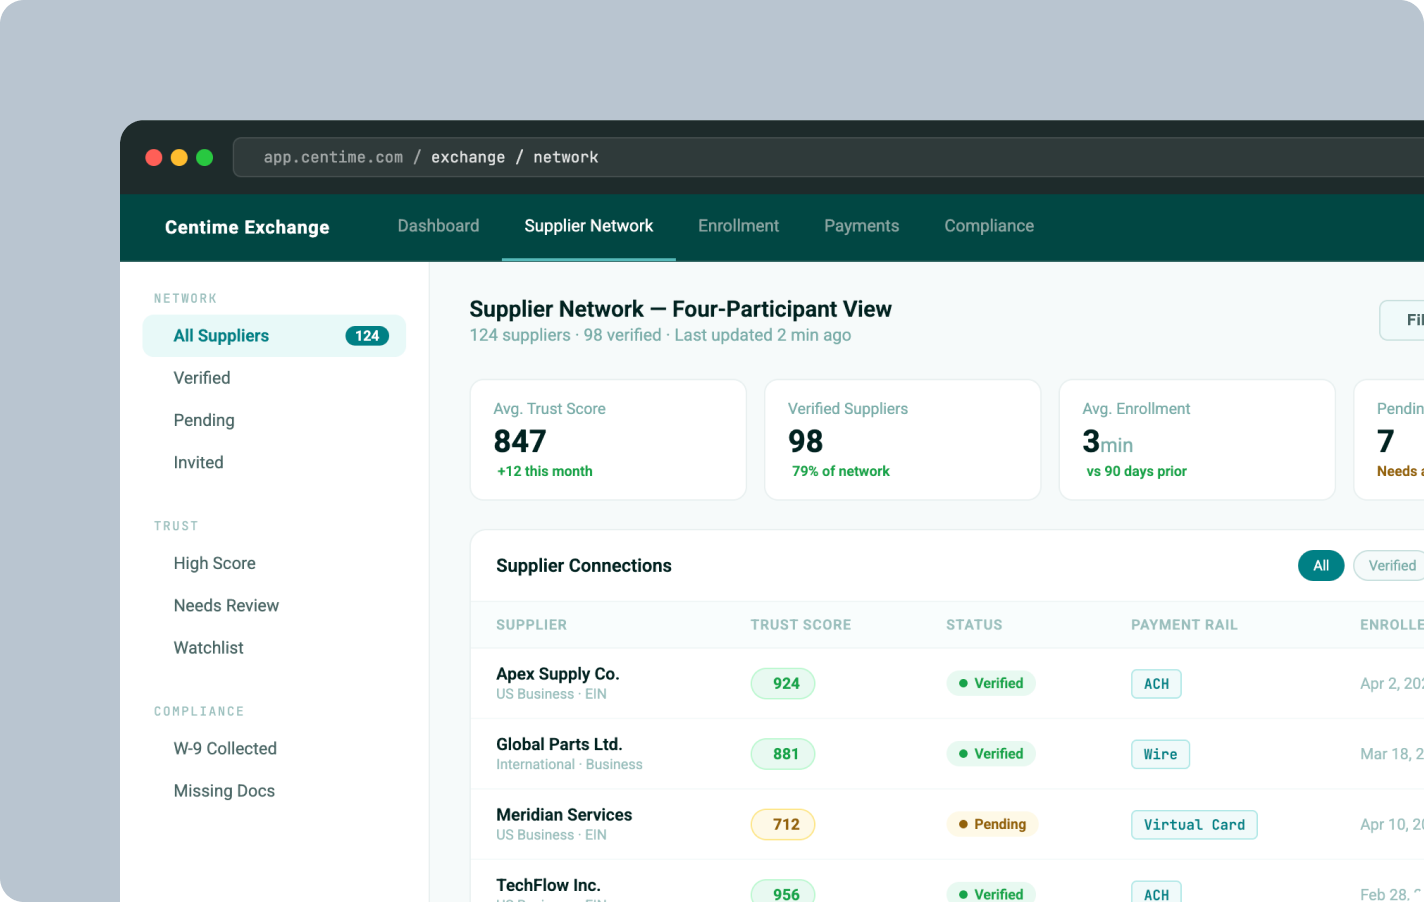Switch to the Payments tab
The image size is (1424, 902).
(861, 226)
